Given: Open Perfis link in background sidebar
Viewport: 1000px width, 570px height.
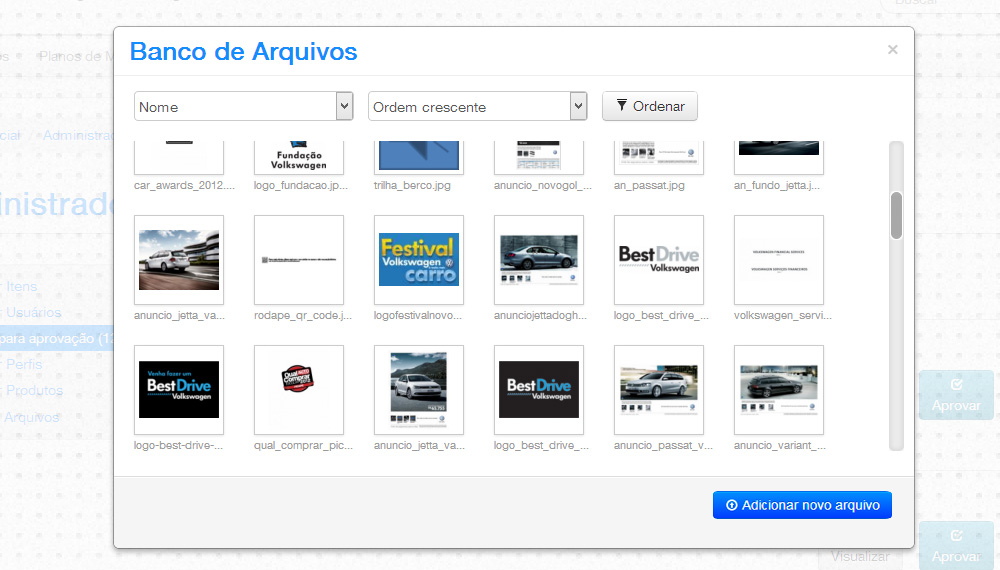Looking at the screenshot, I should click(24, 364).
